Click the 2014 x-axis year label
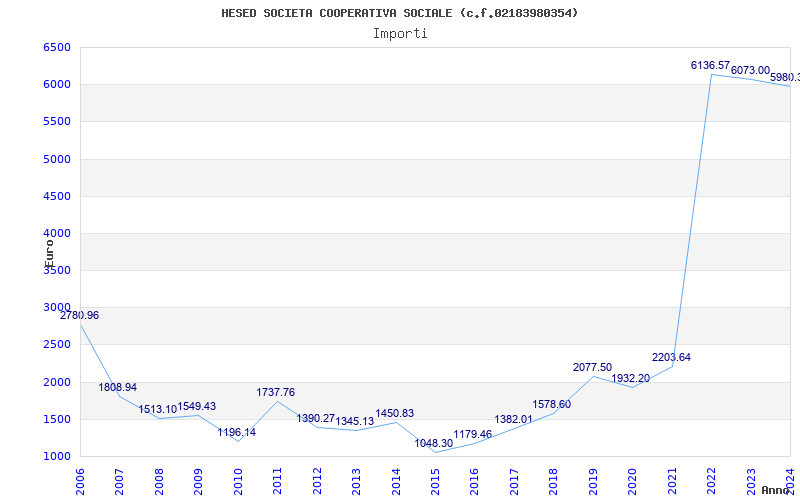This screenshot has width=800, height=500. 395,481
